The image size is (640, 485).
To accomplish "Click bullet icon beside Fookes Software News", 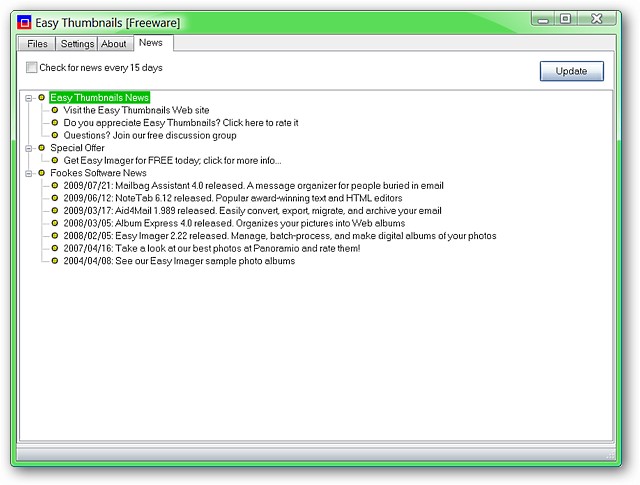I will pos(42,173).
